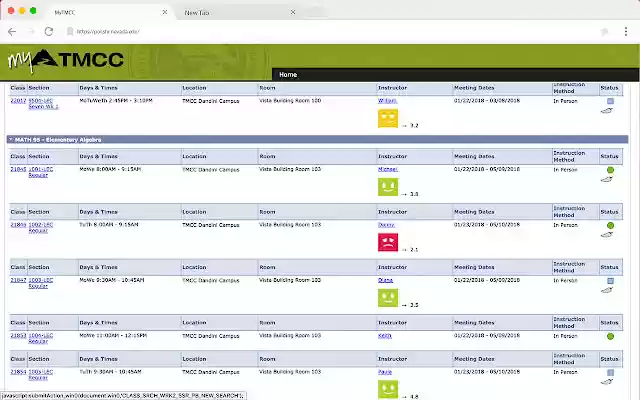Click the small feather icon in Michael's status cell
The image size is (640, 400).
point(607,179)
